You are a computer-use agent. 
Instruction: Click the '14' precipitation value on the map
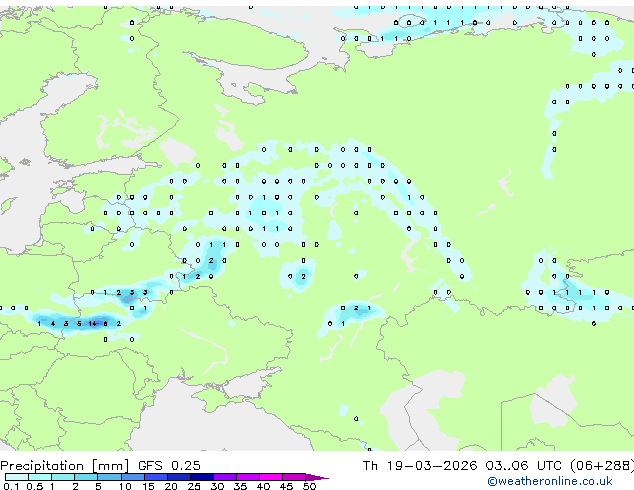coord(93,323)
